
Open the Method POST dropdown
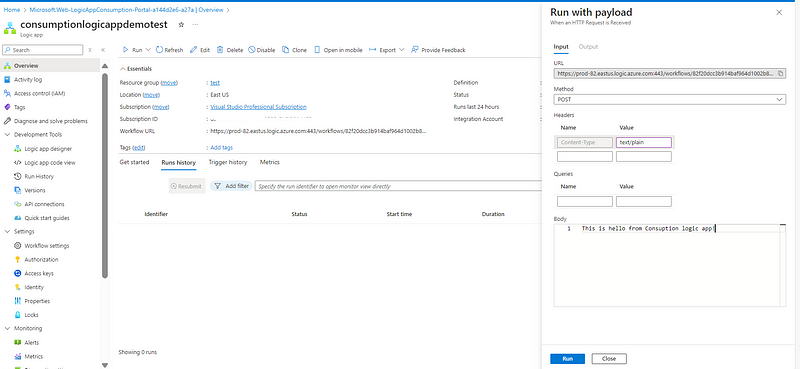669,100
